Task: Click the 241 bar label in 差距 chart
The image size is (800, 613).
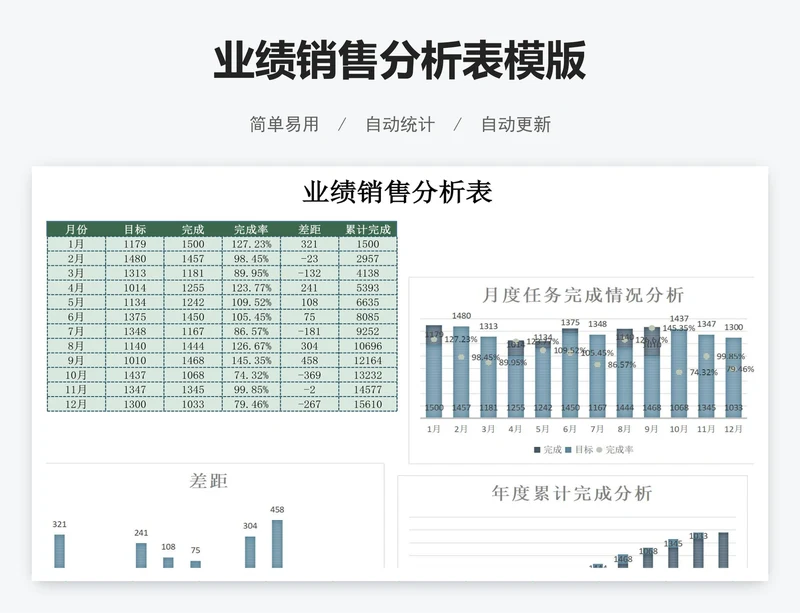Action: pyautogui.click(x=141, y=533)
